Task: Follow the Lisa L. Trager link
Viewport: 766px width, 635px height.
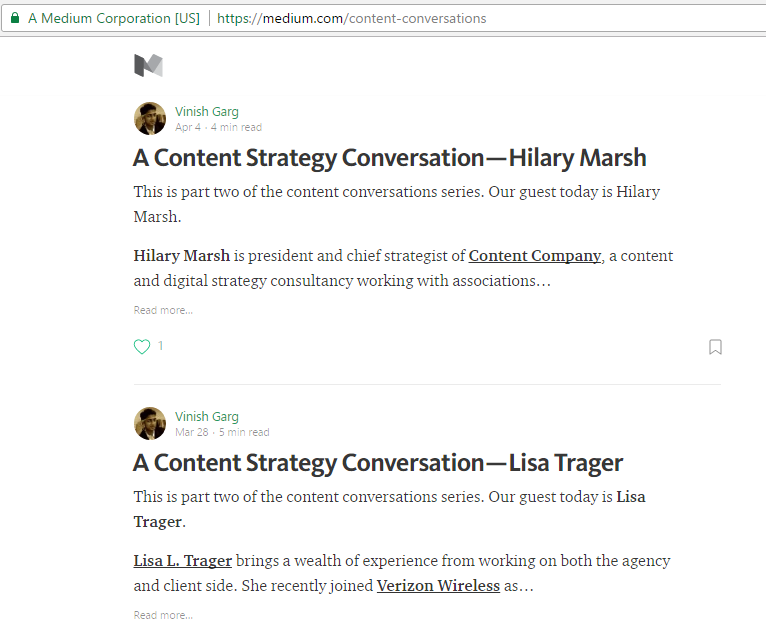Action: (x=183, y=561)
